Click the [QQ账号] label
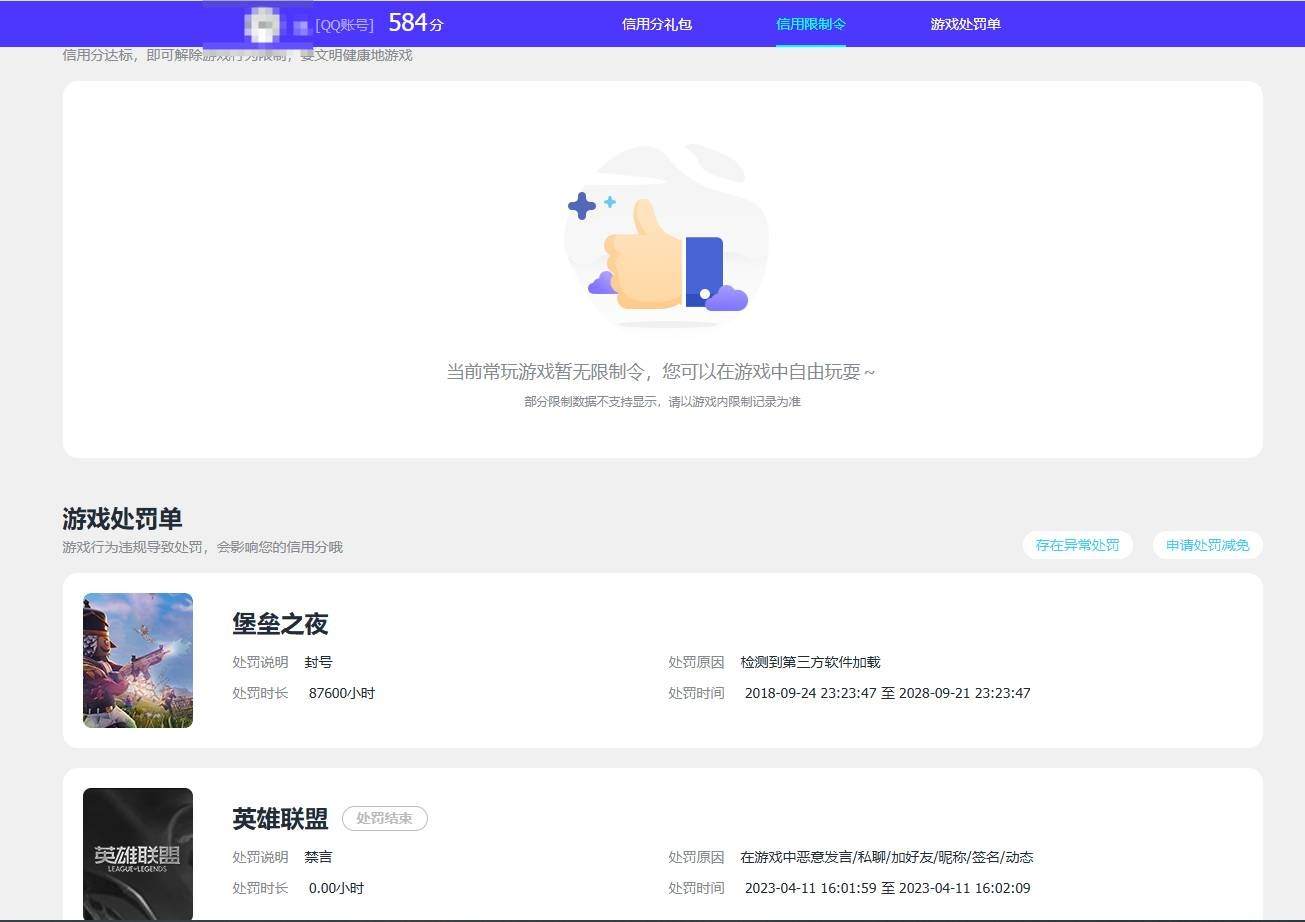1305x922 pixels. [x=344, y=25]
